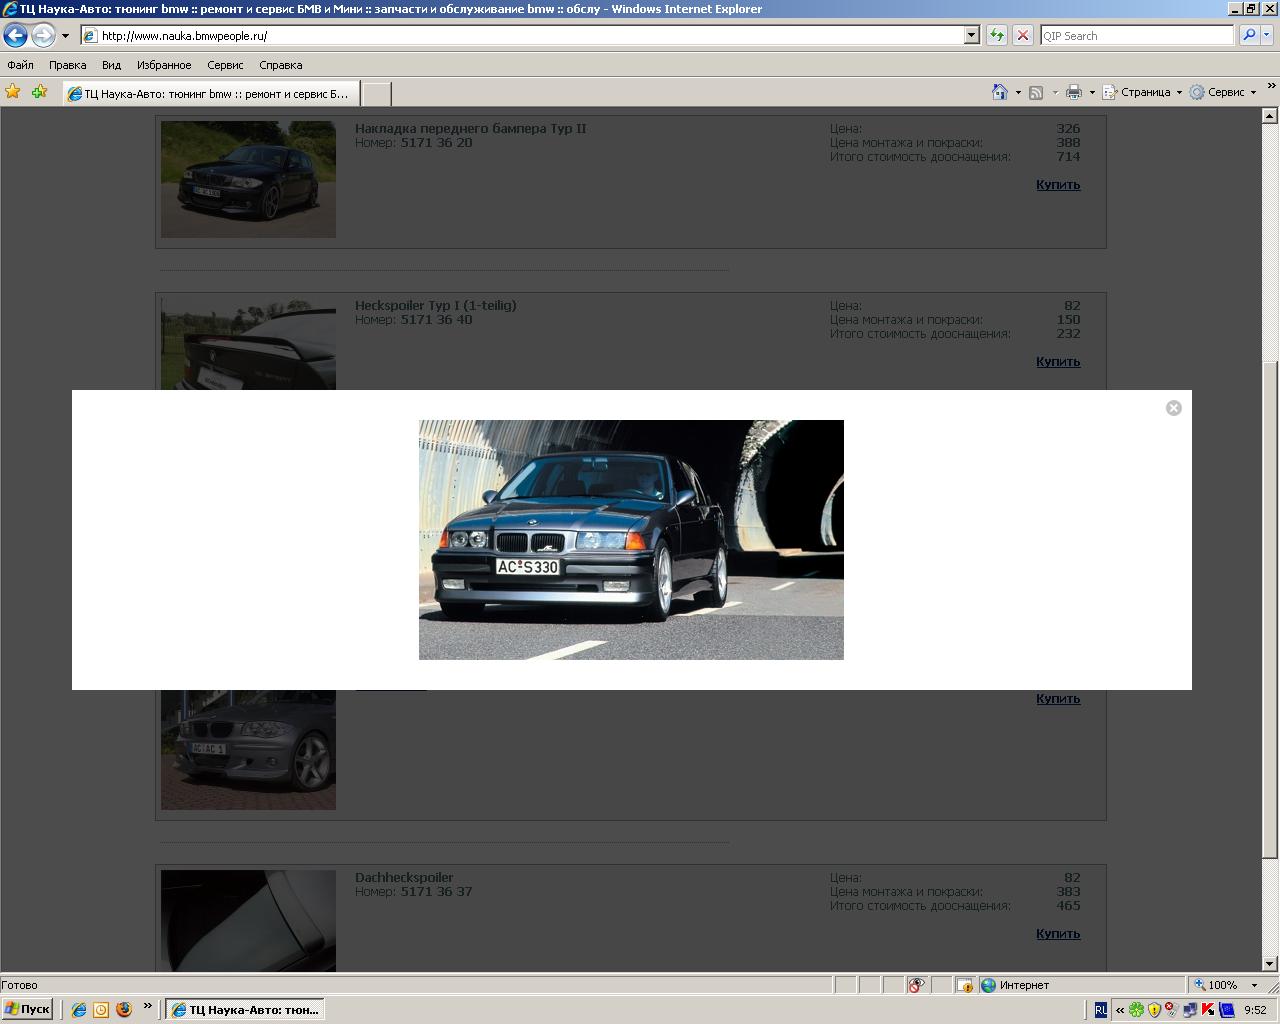Open the Файл menu
The width and height of the screenshot is (1280, 1024).
20,65
